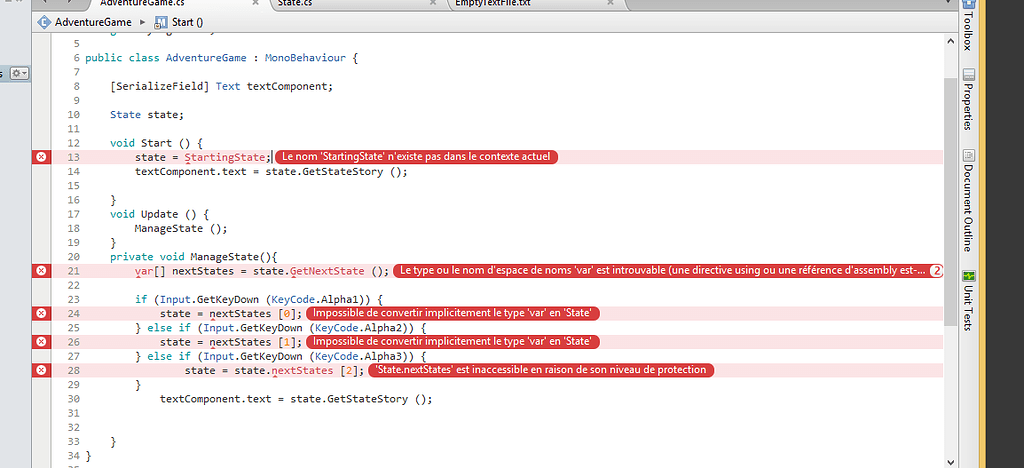Open the gear options dropdown on left pad
The height and width of the screenshot is (468, 1024).
click(20, 73)
